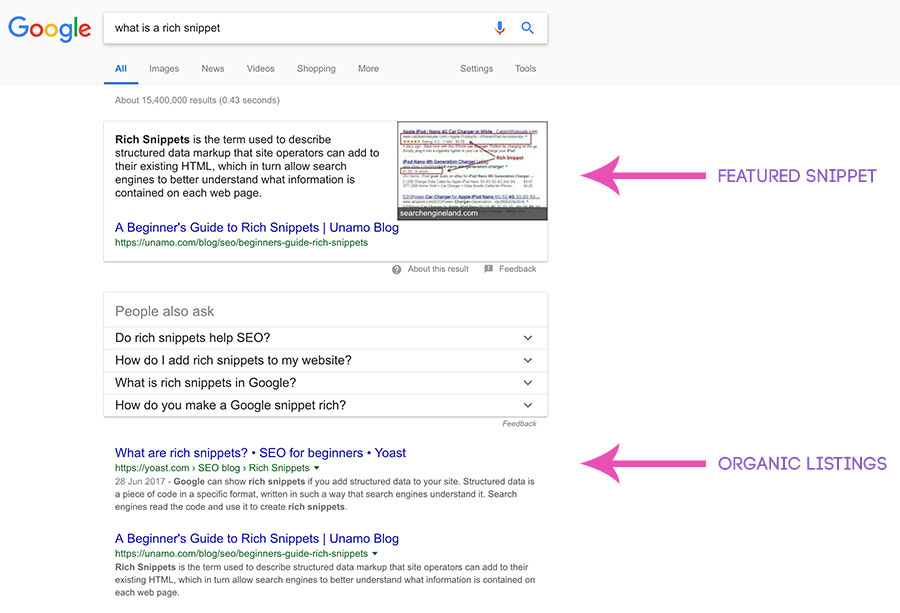Expand 'What is rich snippets in Google?' question
The height and width of the screenshot is (613, 900).
click(325, 383)
